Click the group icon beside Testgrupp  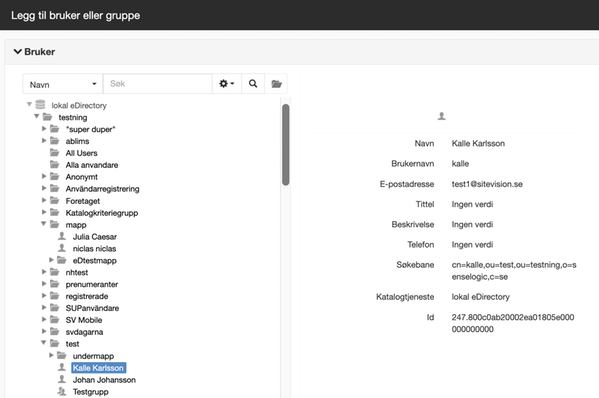pyautogui.click(x=62, y=391)
